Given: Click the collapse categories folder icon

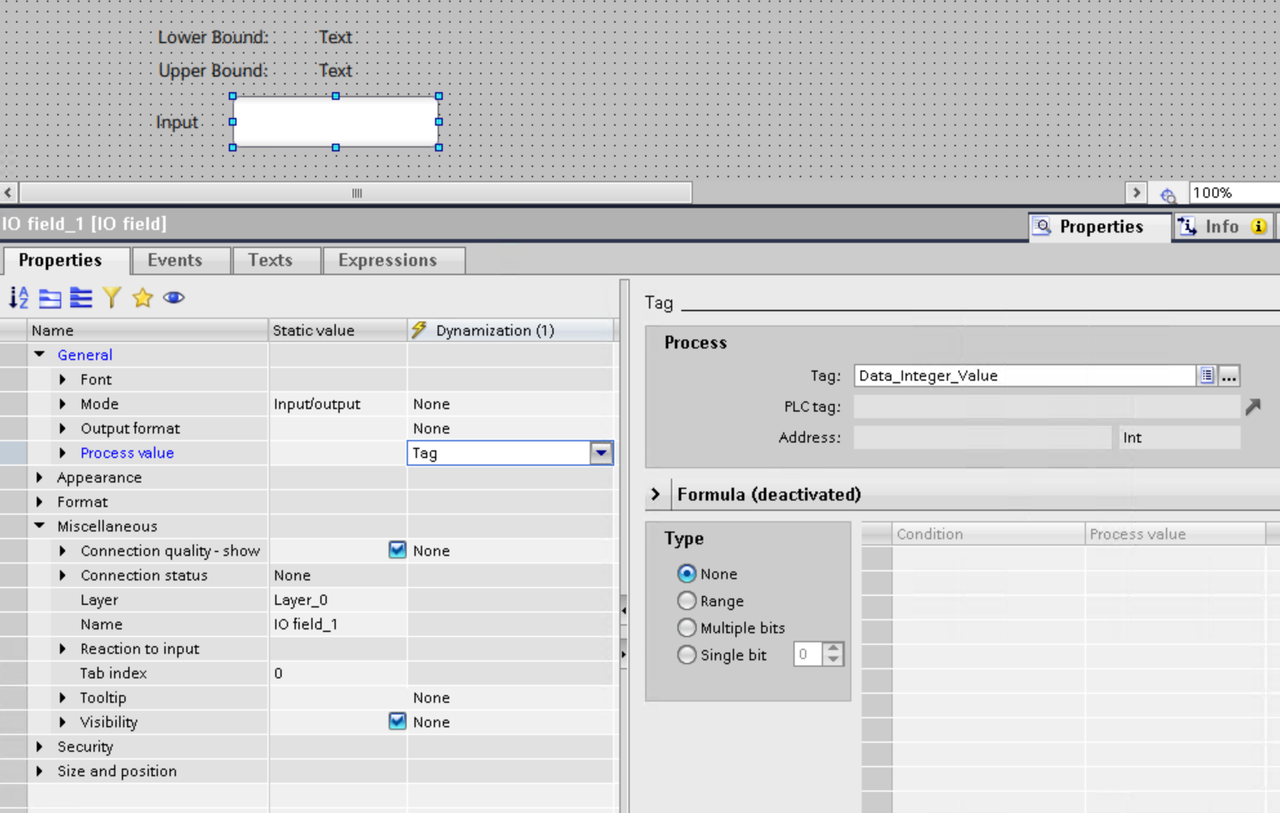Looking at the screenshot, I should click(50, 297).
